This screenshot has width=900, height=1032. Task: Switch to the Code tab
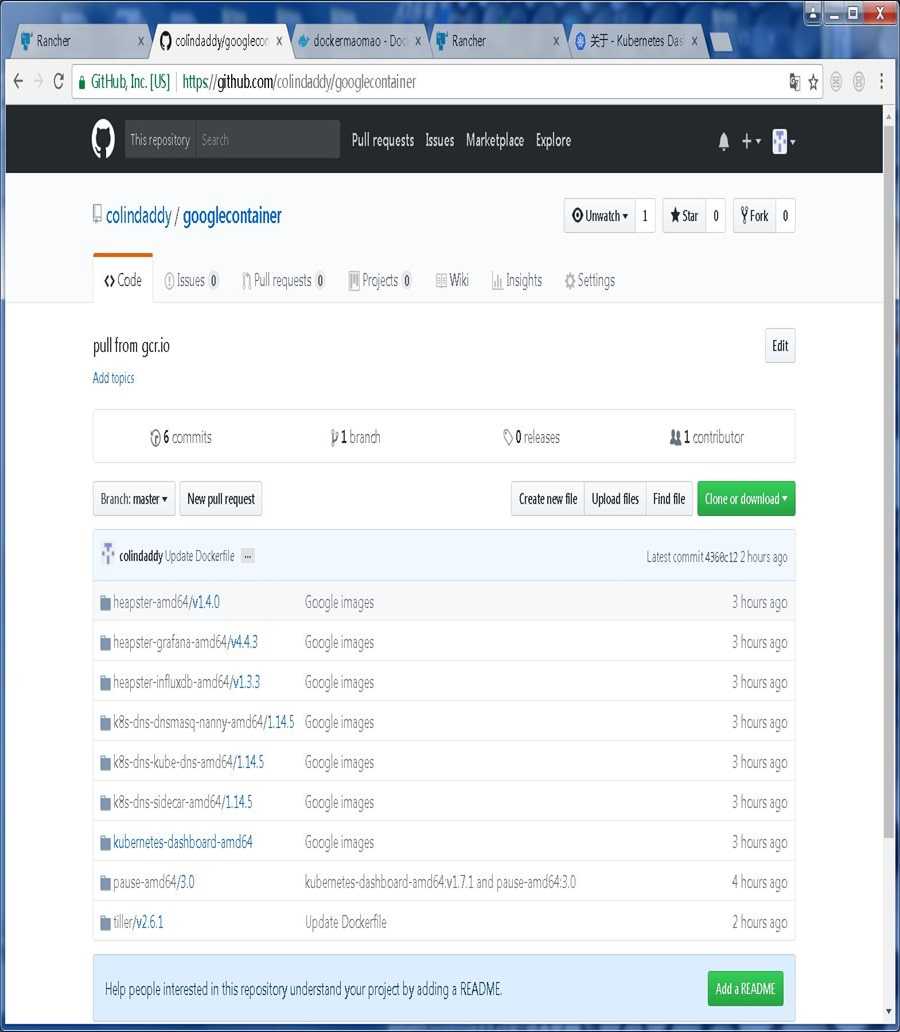coord(122,280)
